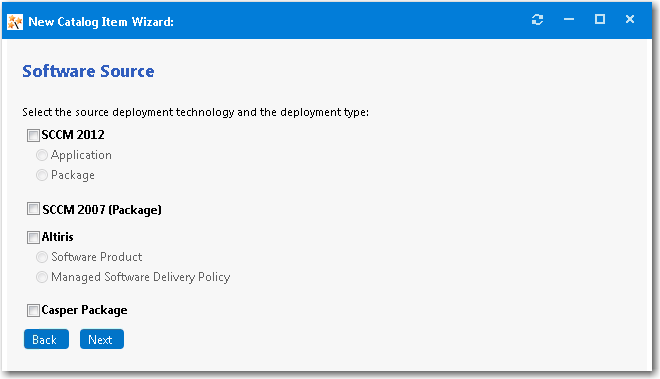Refresh the wizard using the circular arrows icon
The image size is (660, 379).
538,19
